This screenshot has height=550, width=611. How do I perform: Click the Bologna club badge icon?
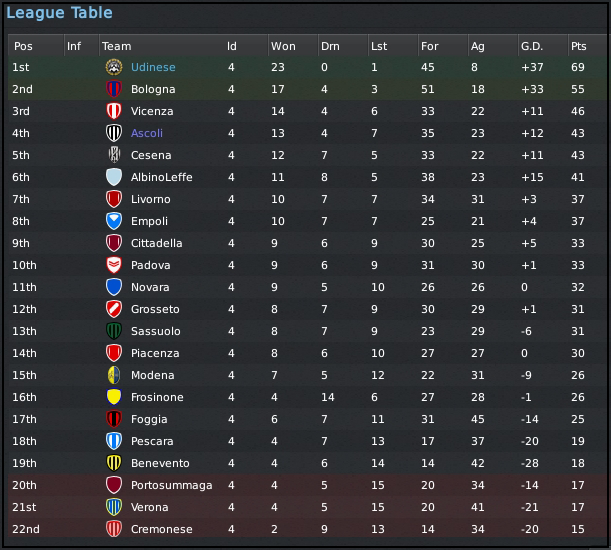pyautogui.click(x=113, y=89)
